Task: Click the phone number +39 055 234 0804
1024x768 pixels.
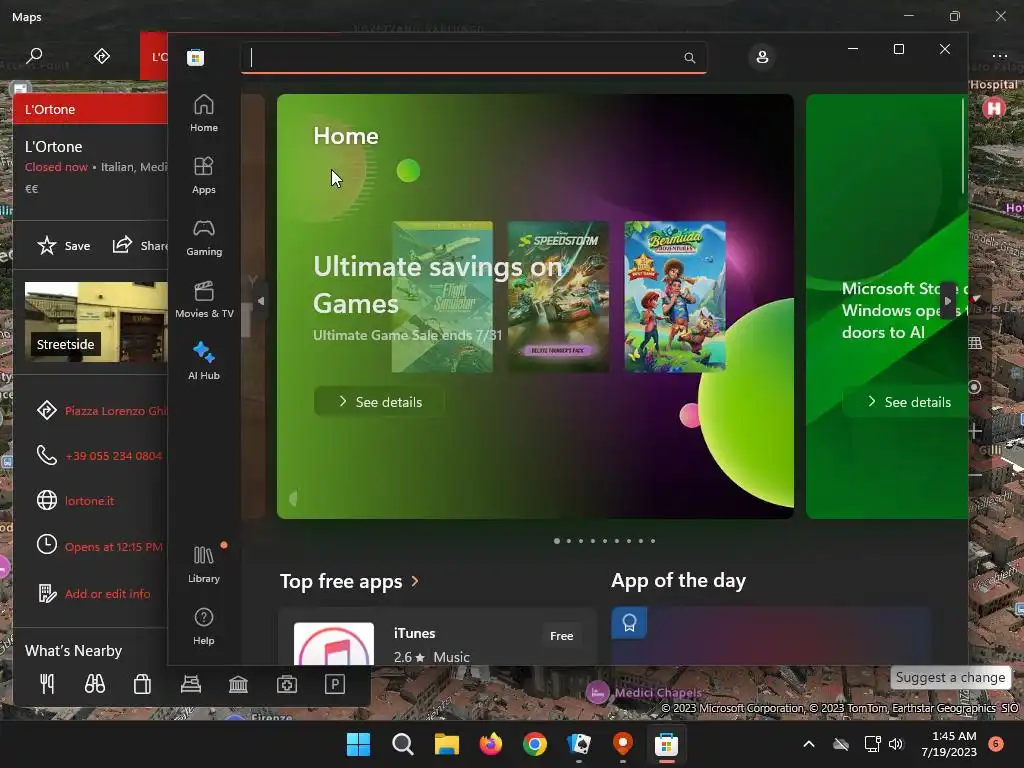Action: tap(114, 456)
